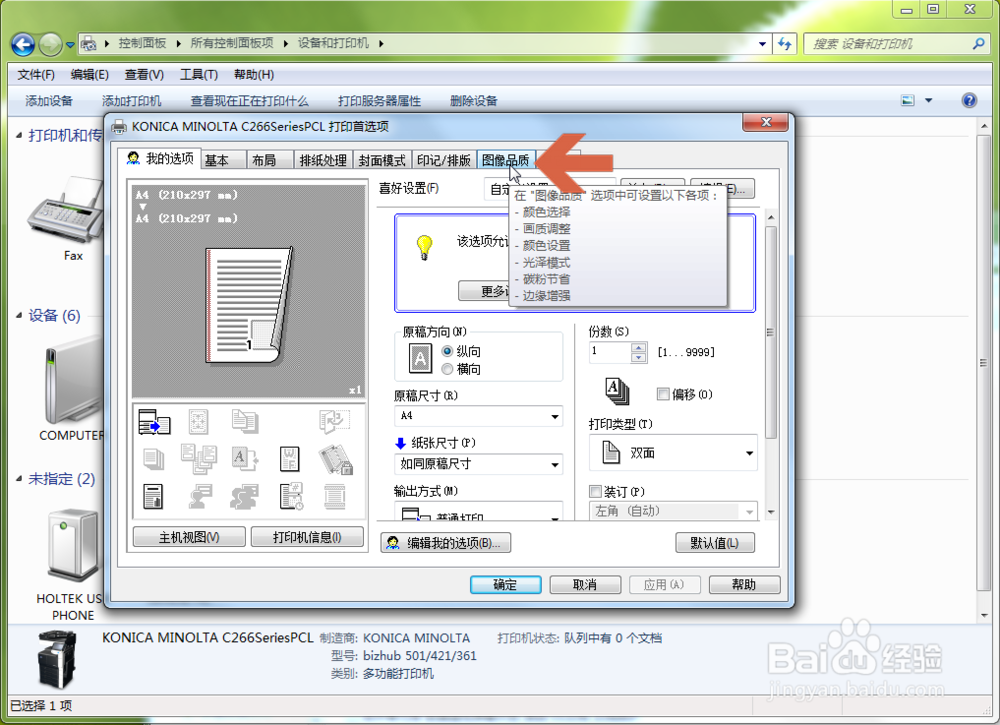
Task: Click the group account track icon
Action: click(x=244, y=497)
